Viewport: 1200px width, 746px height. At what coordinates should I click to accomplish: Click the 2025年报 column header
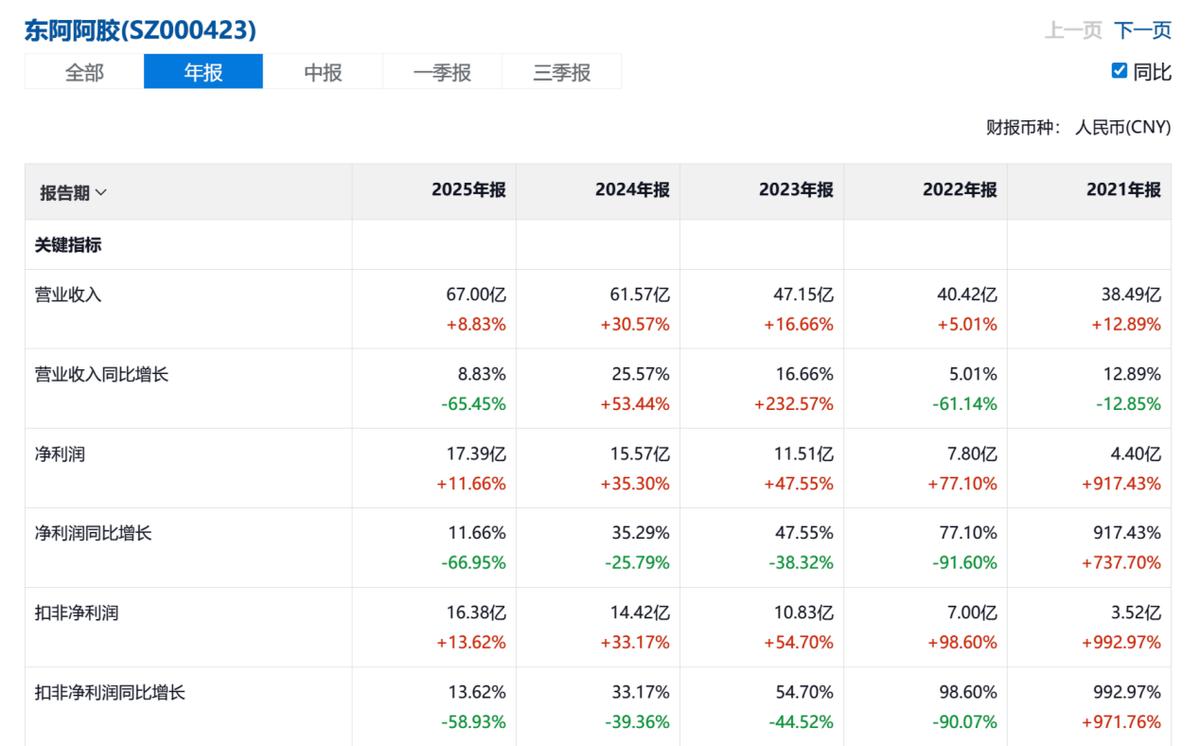click(x=468, y=190)
